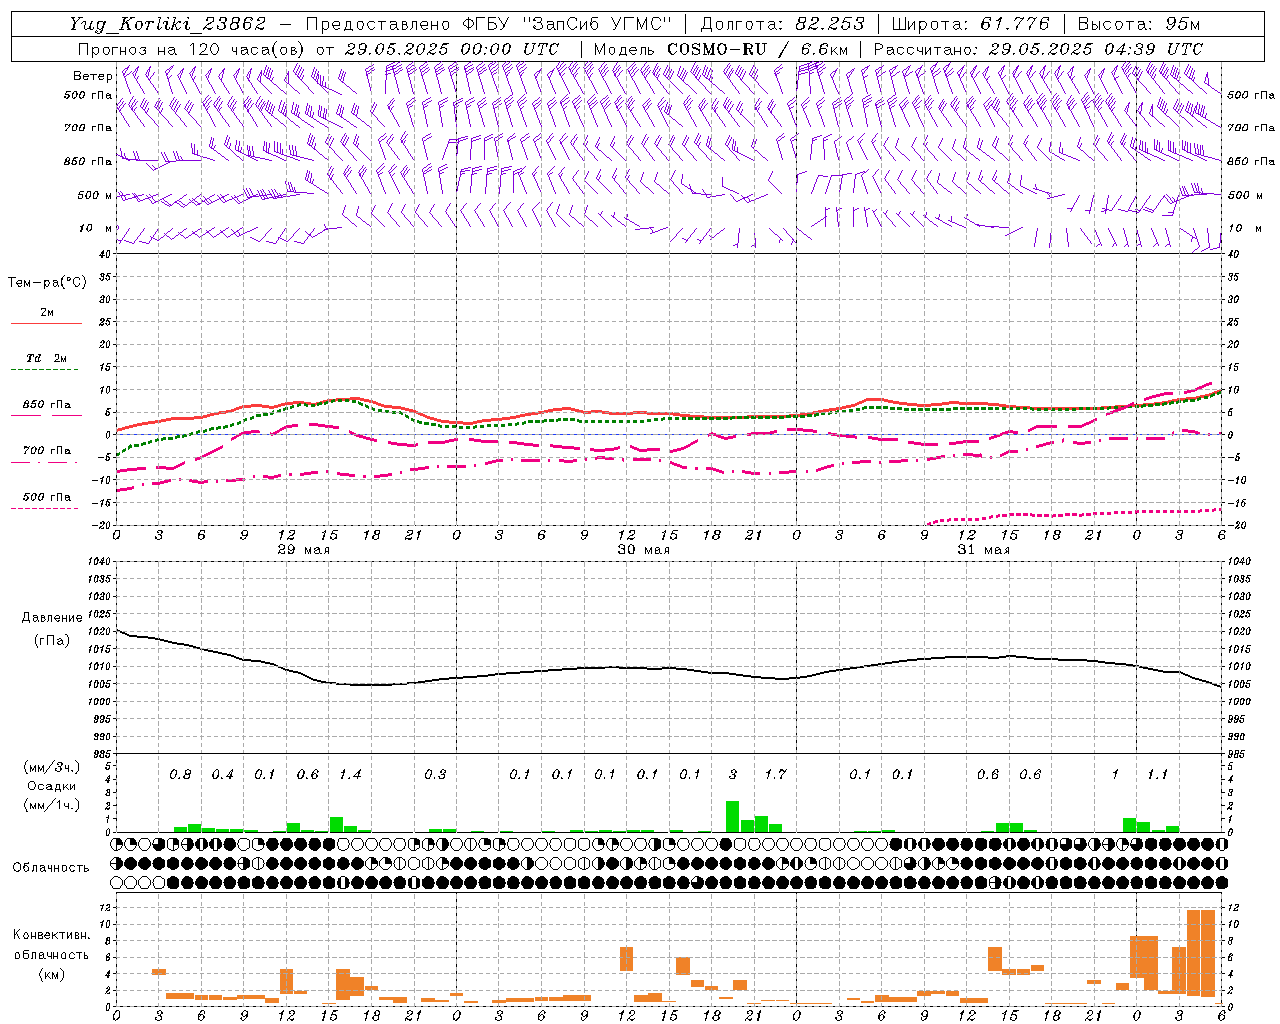Click precipitation value 1.1
Screen dimensions: 1280x1024
tap(1157, 775)
